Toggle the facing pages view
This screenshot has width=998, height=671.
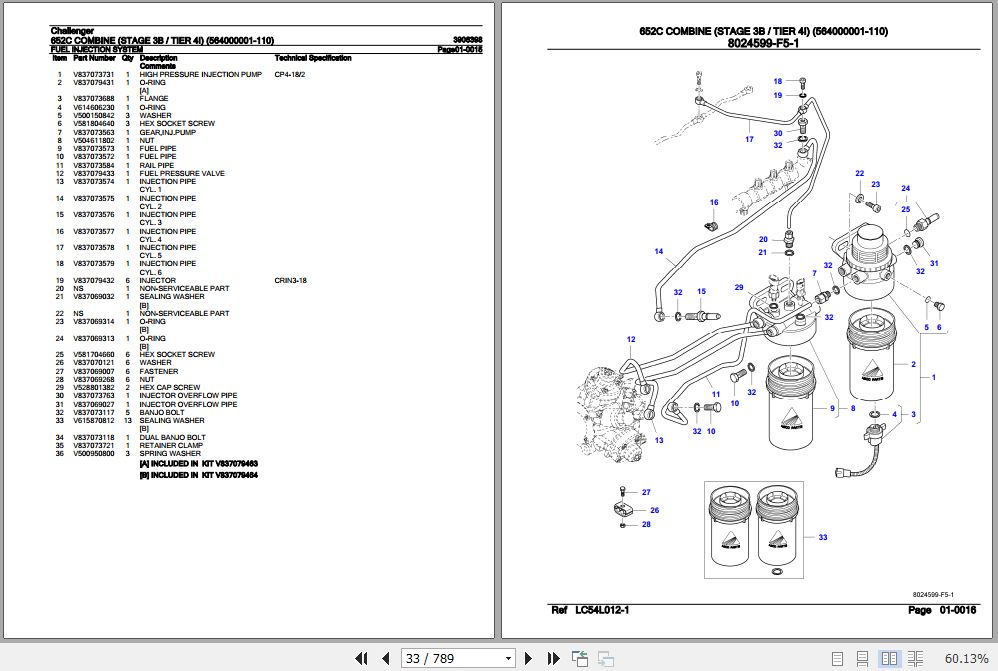coord(888,658)
